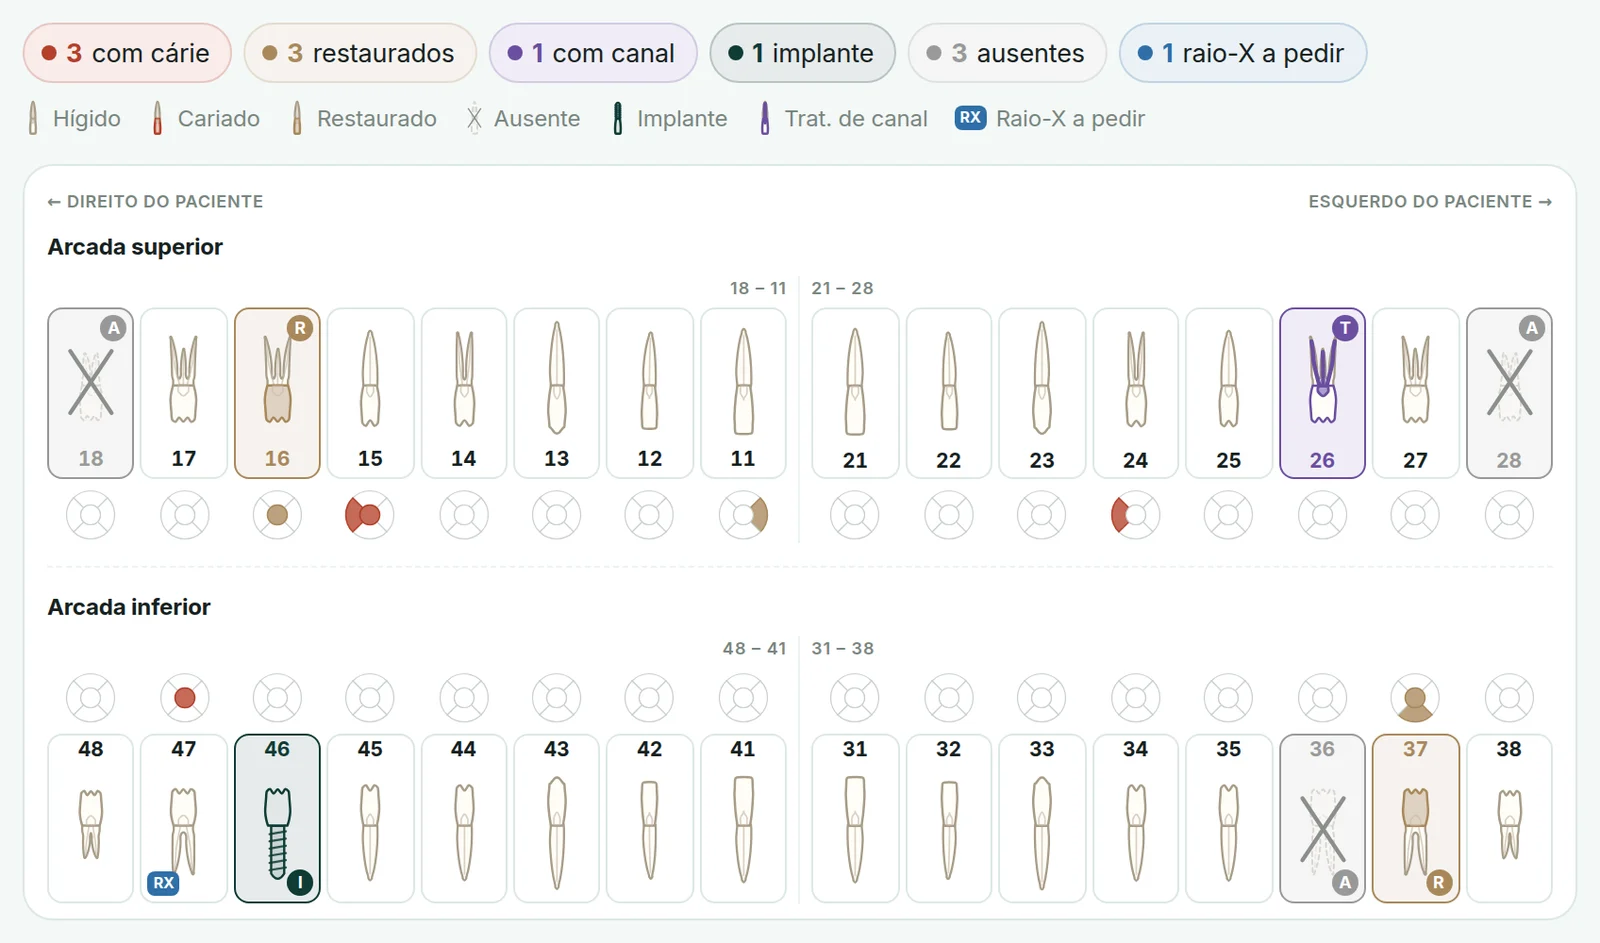Click 'Arcada inferior' heading
This screenshot has height=943, width=1600.
[129, 607]
